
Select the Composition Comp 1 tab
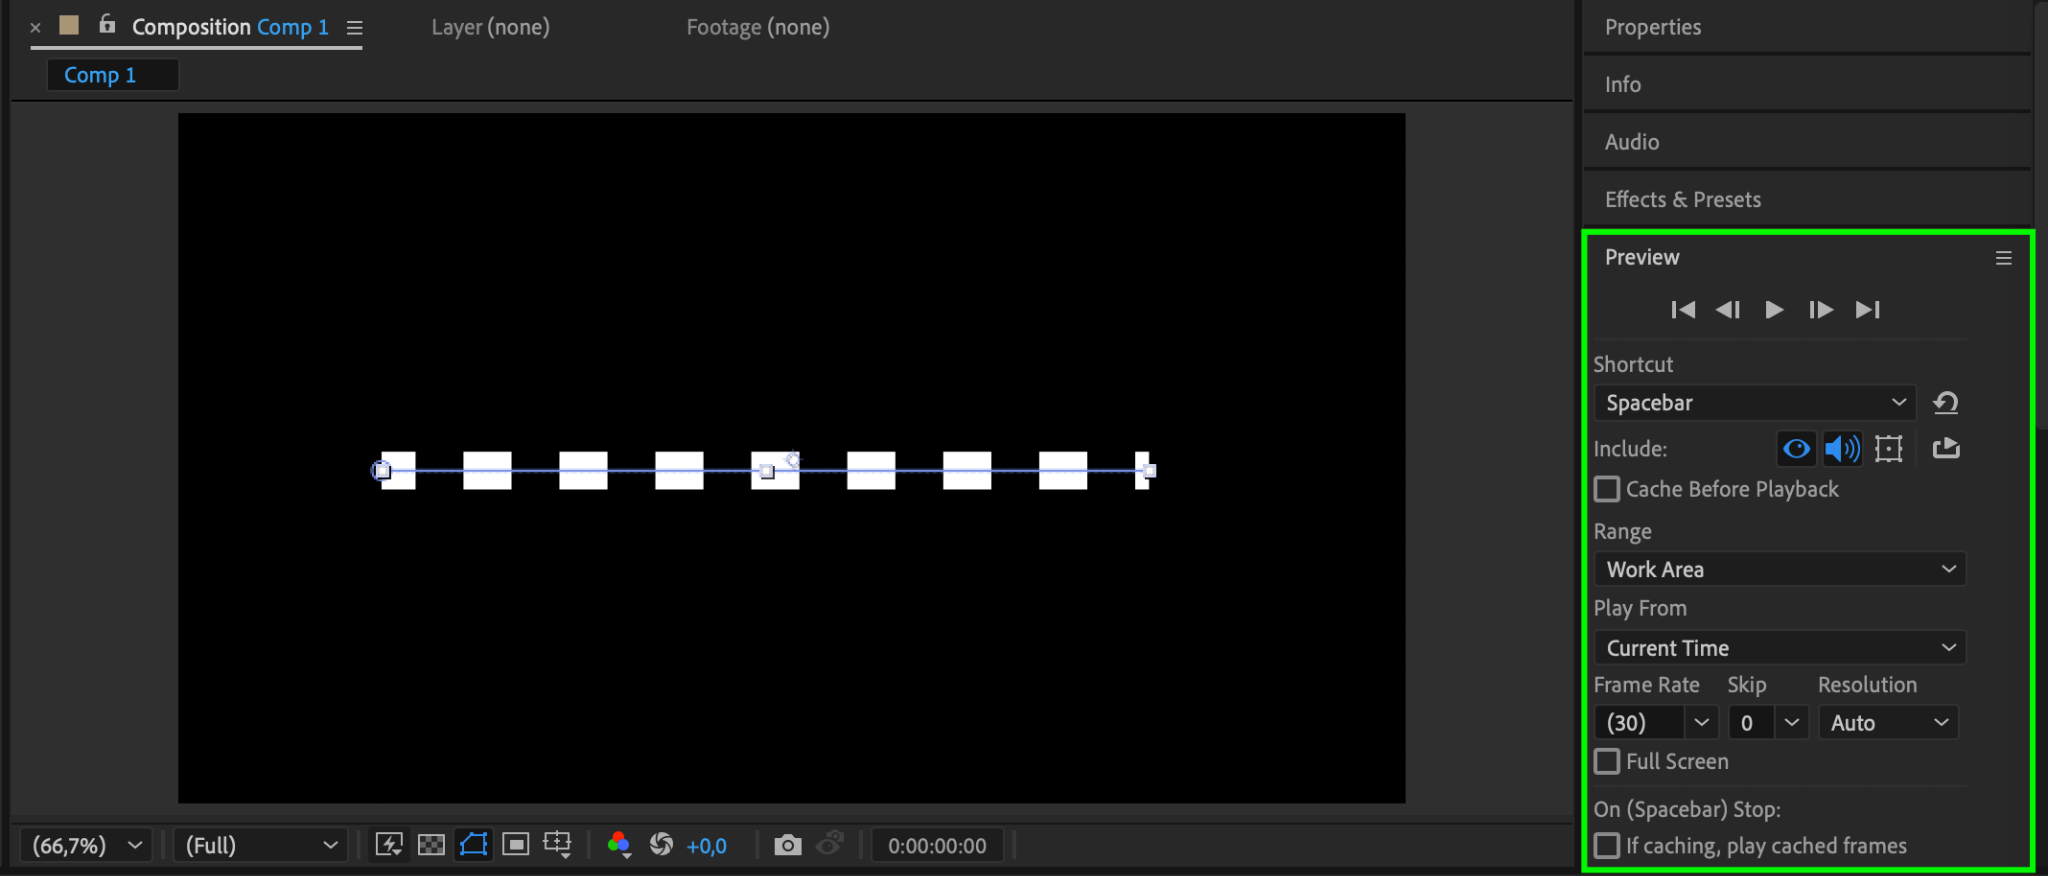[230, 27]
